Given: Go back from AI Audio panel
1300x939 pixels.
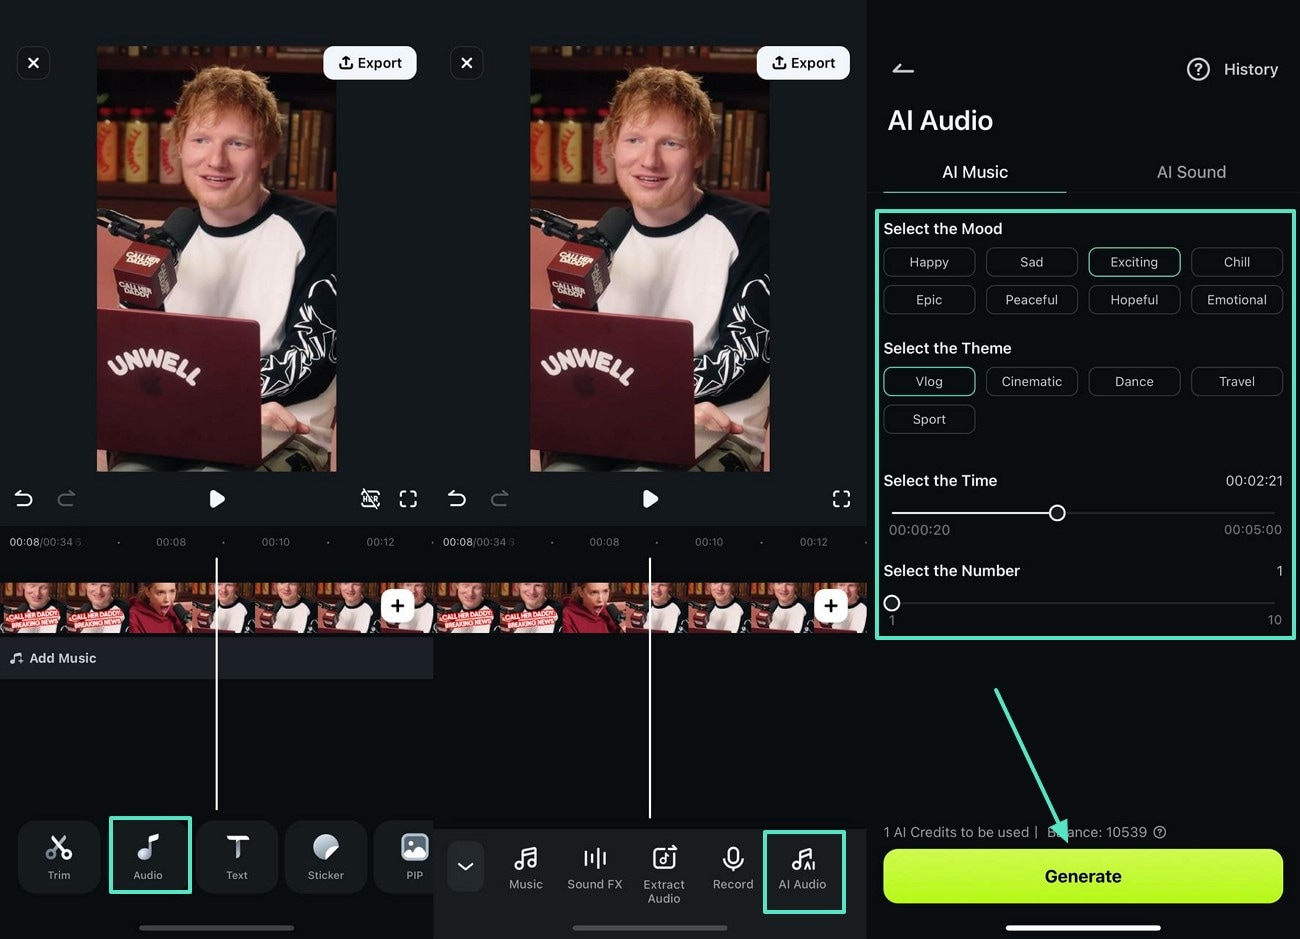Looking at the screenshot, I should pyautogui.click(x=903, y=69).
